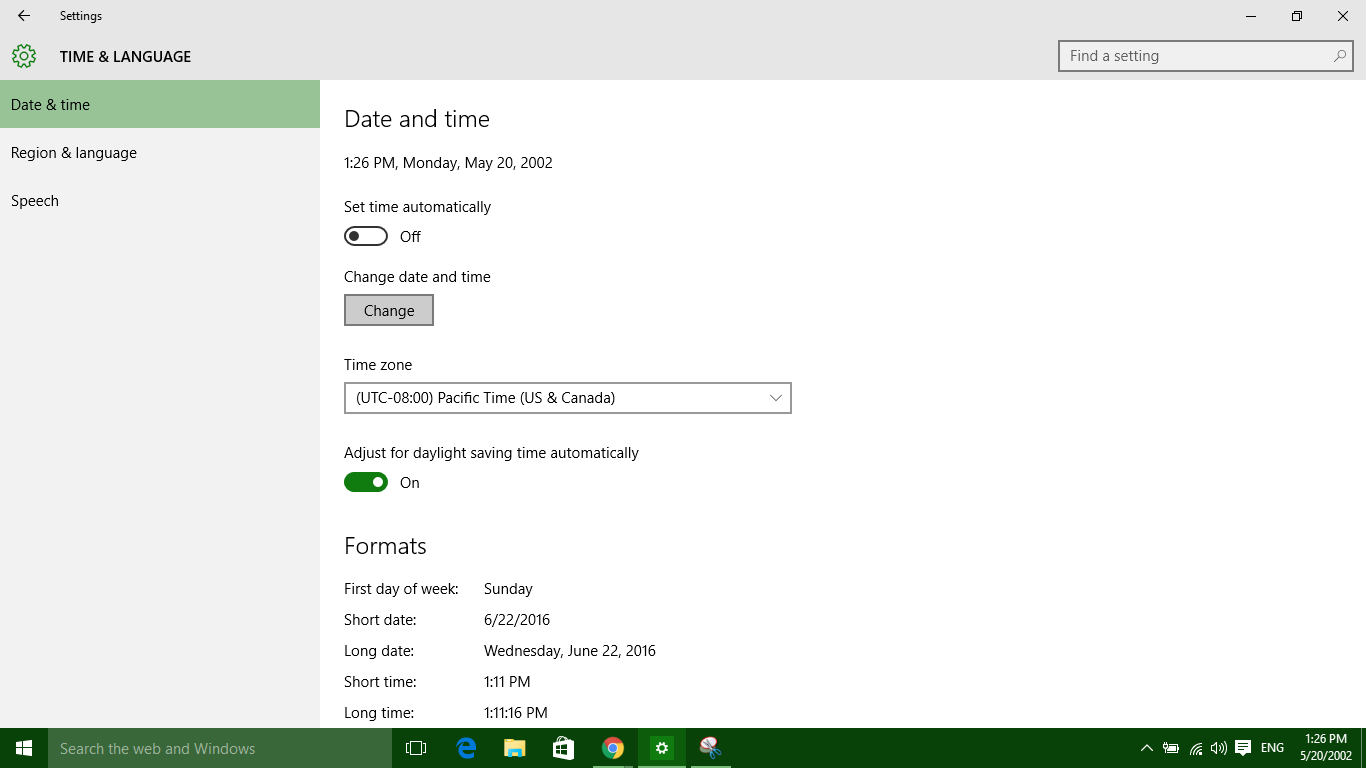Launch Google Chrome from the taskbar
Screen dimensions: 1366x768
612,747
